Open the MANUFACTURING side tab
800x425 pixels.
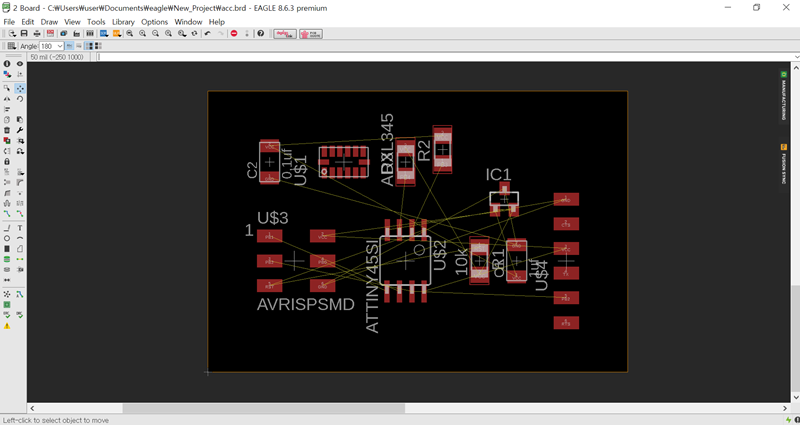[x=784, y=96]
